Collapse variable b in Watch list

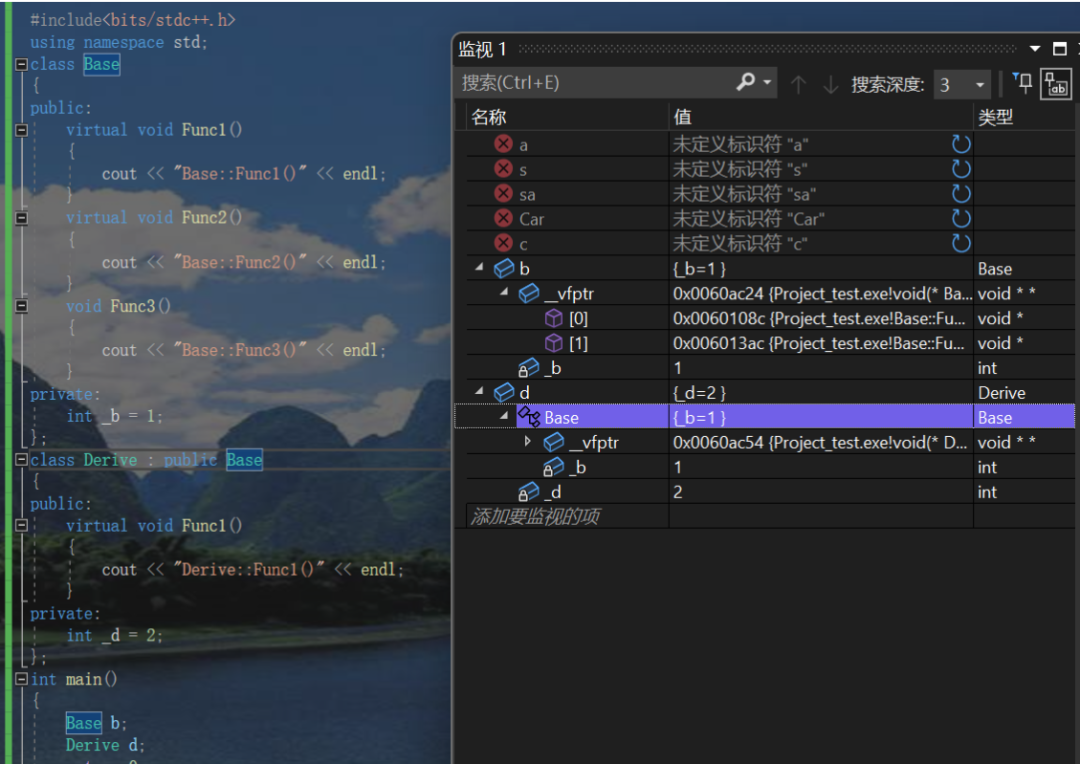point(479,267)
